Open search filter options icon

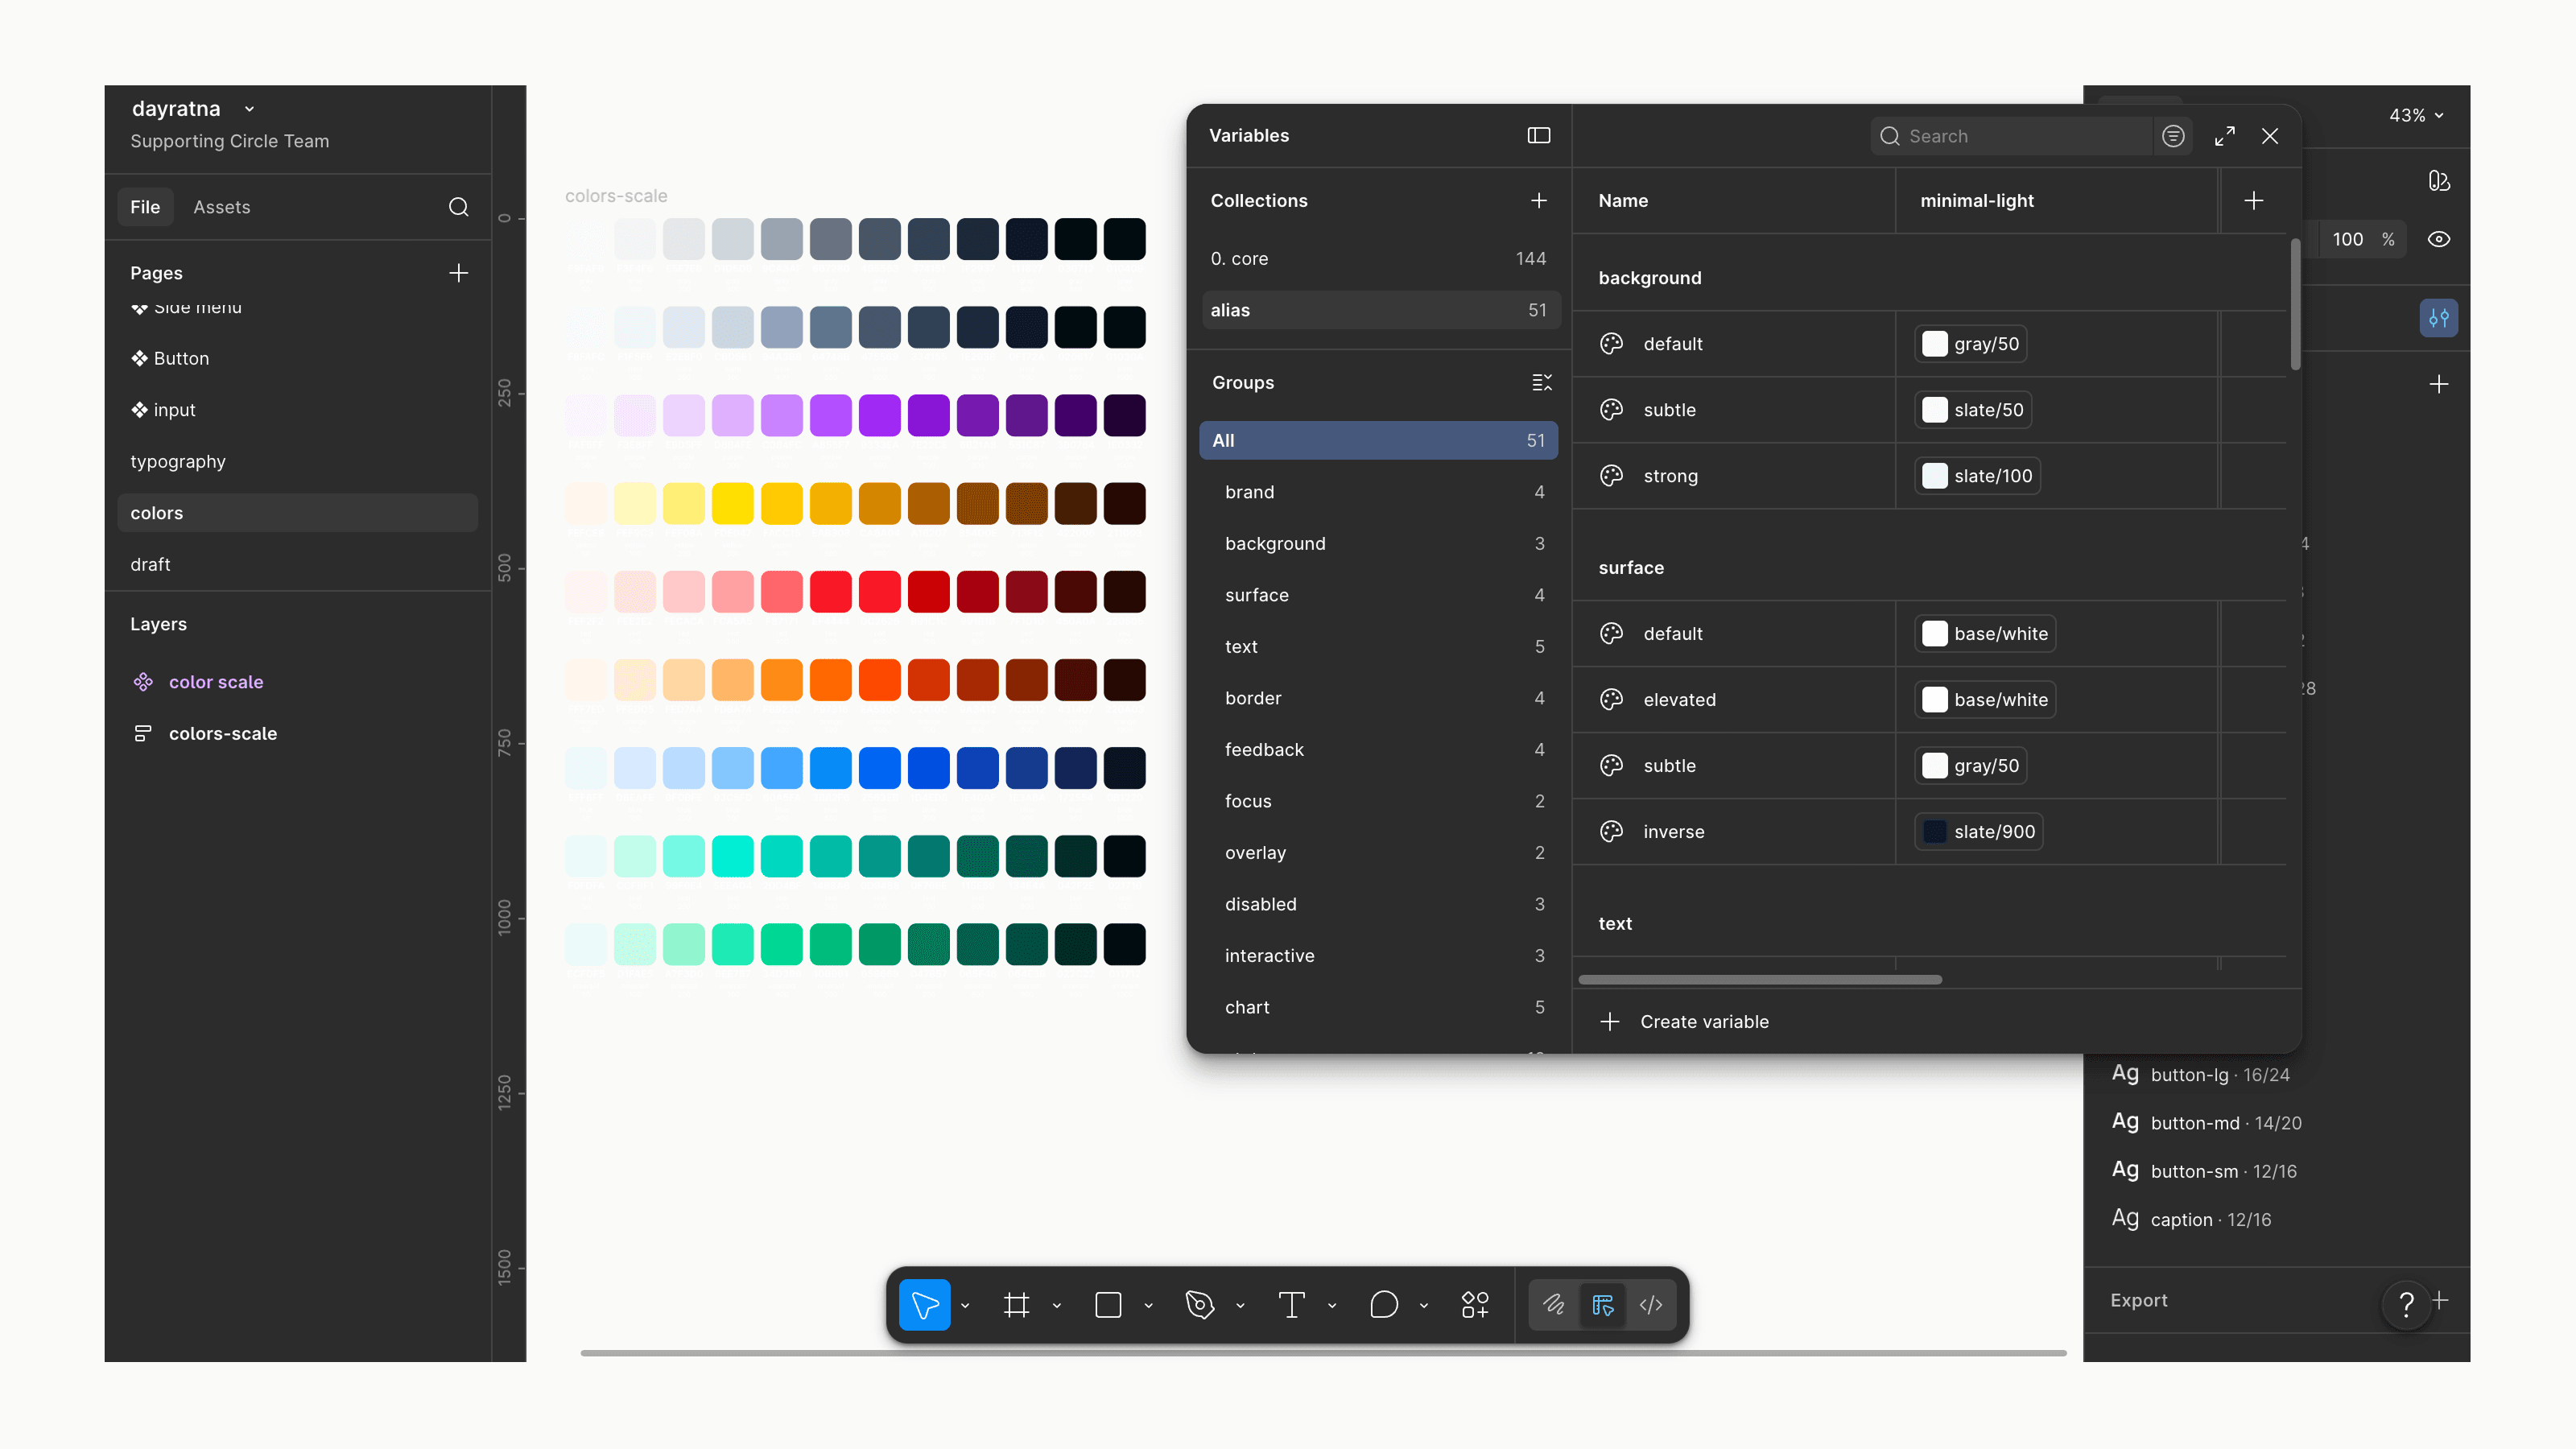point(2173,136)
